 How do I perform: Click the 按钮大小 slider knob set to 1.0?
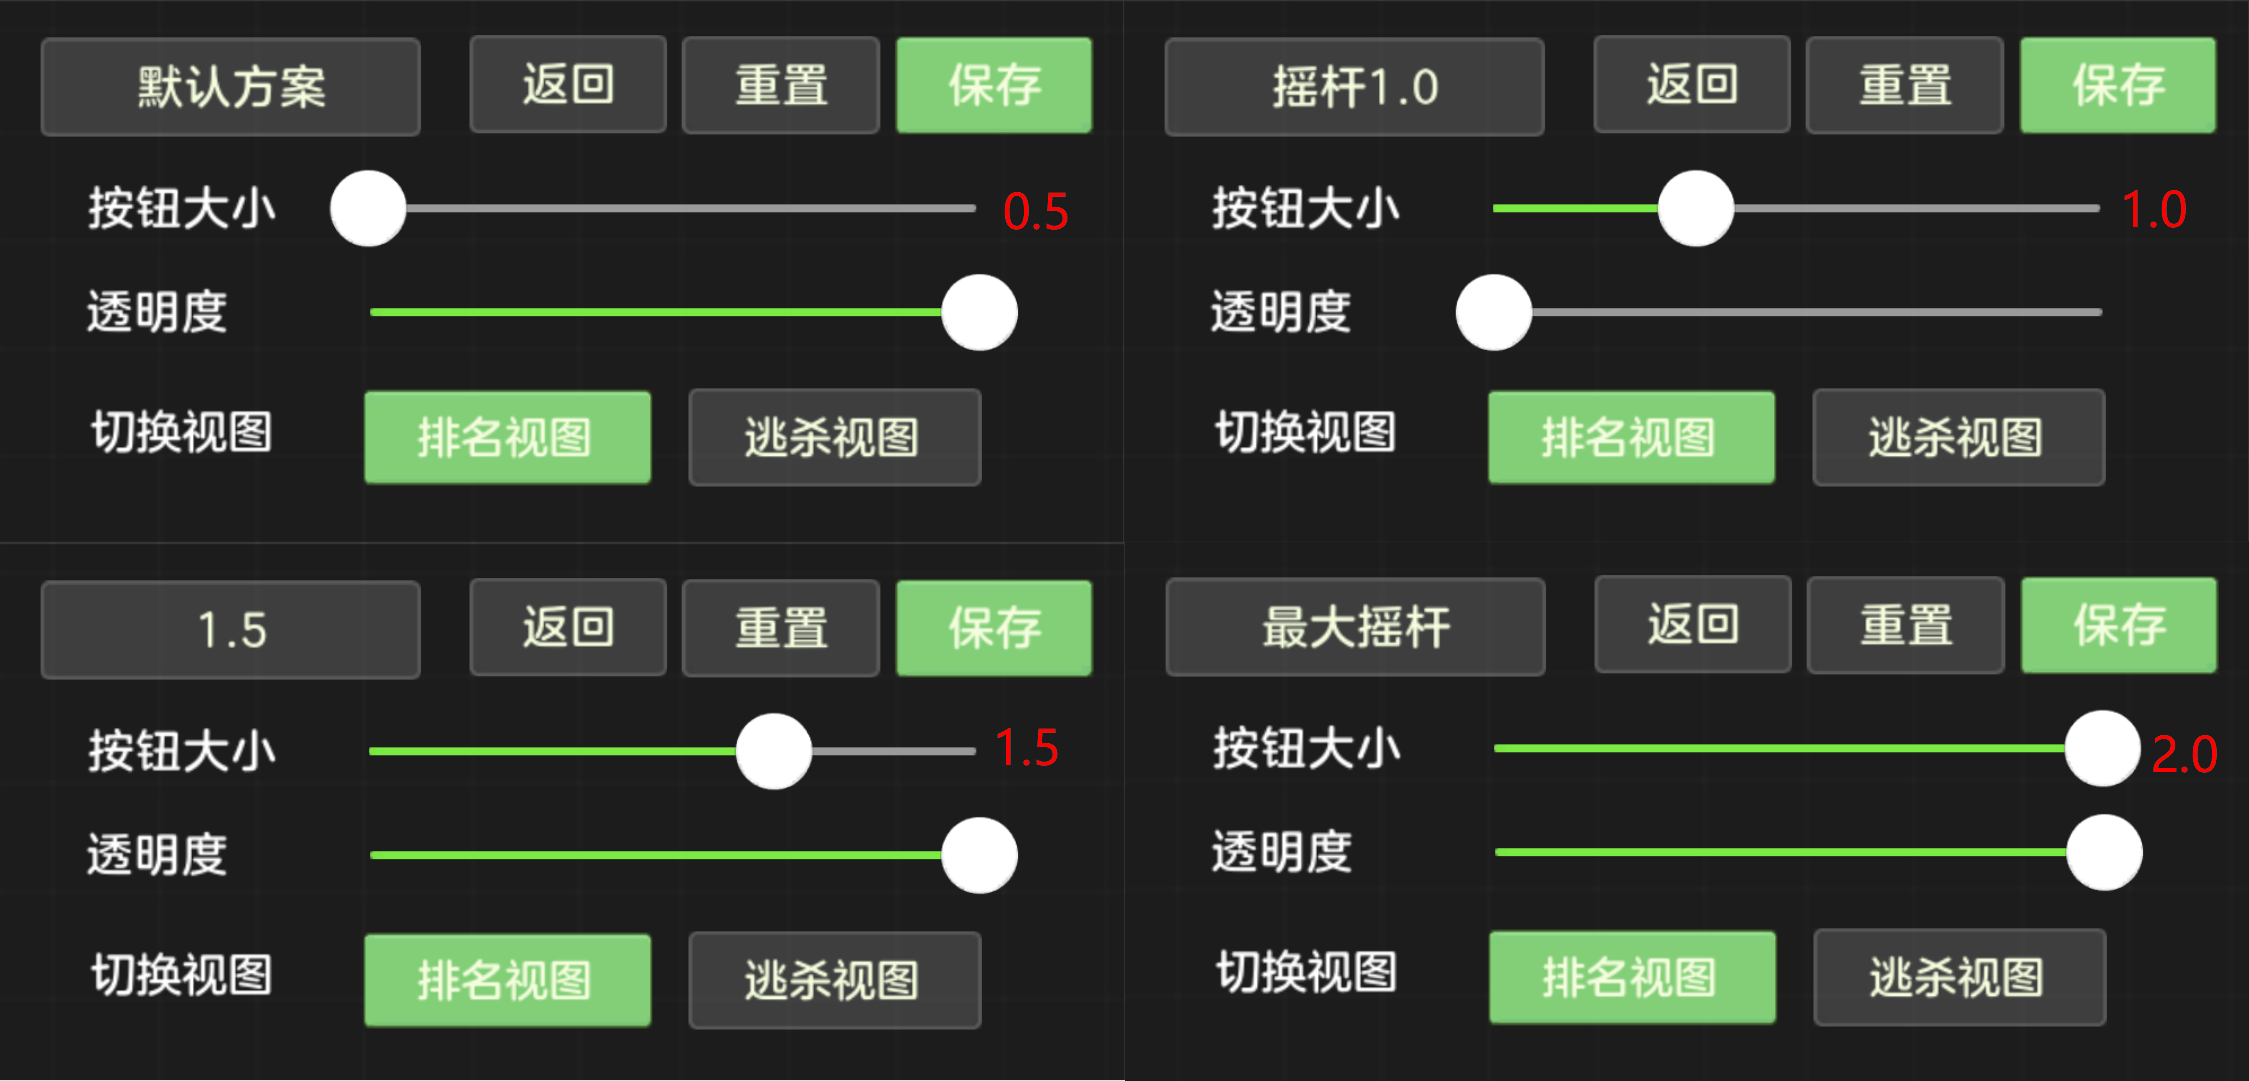[x=1695, y=209]
